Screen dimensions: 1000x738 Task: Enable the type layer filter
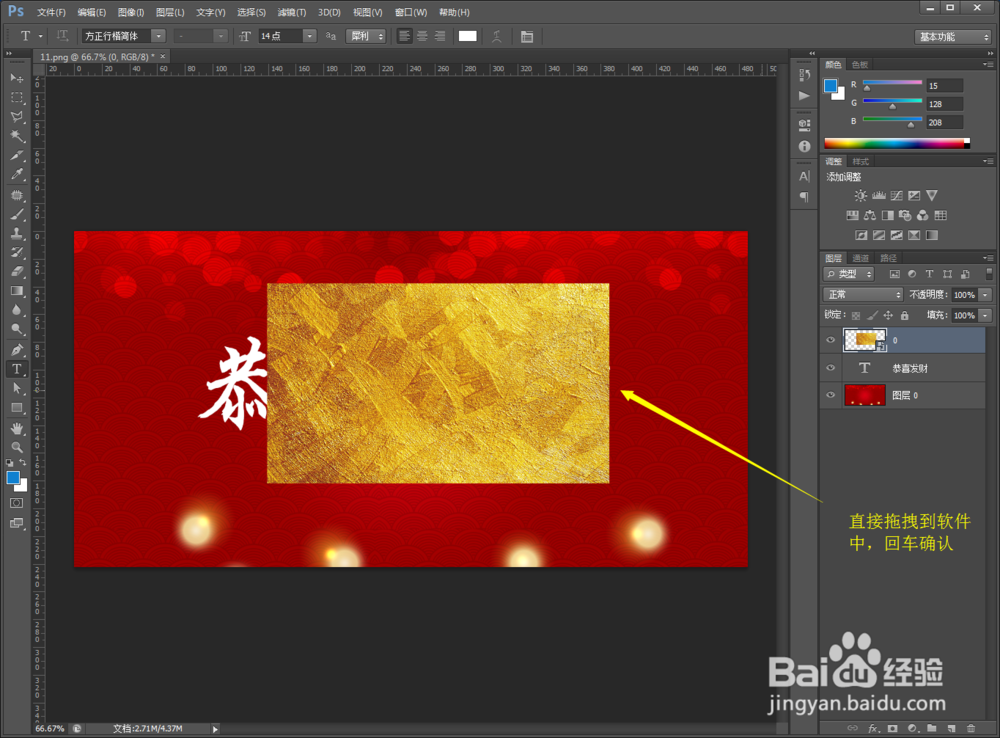[929, 274]
